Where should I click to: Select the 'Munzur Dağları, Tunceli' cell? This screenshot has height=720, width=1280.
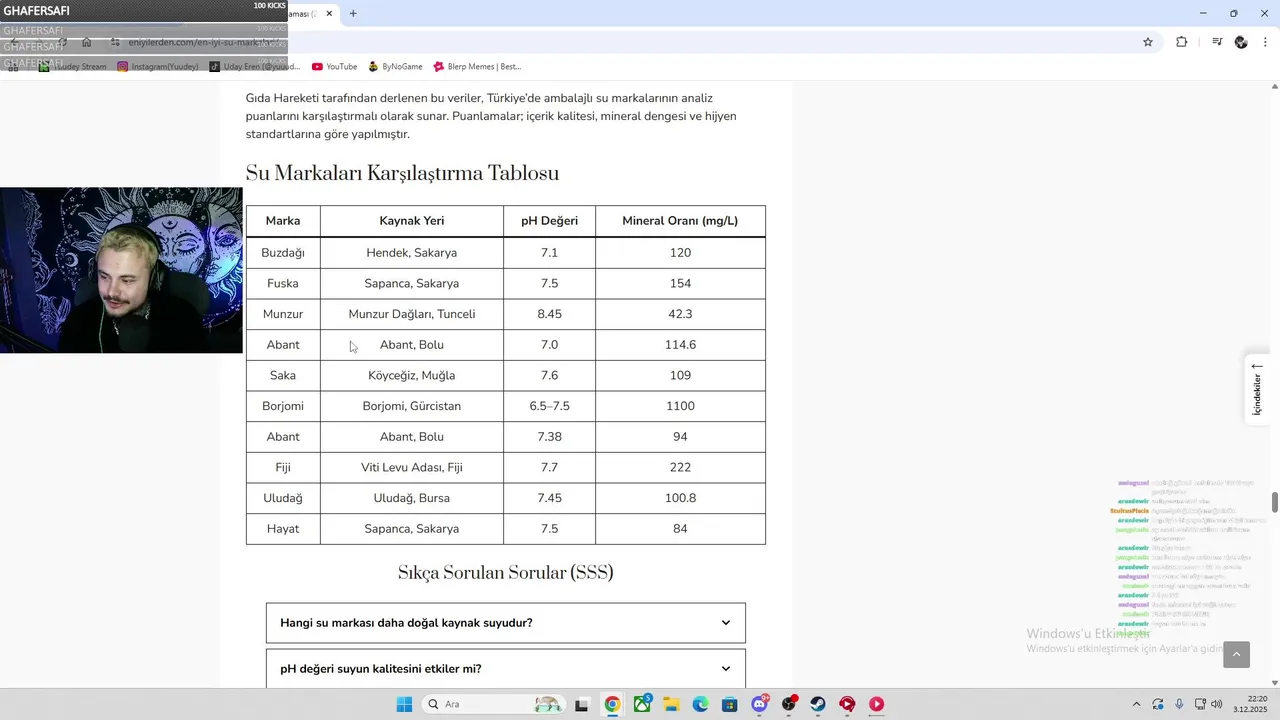click(412, 314)
